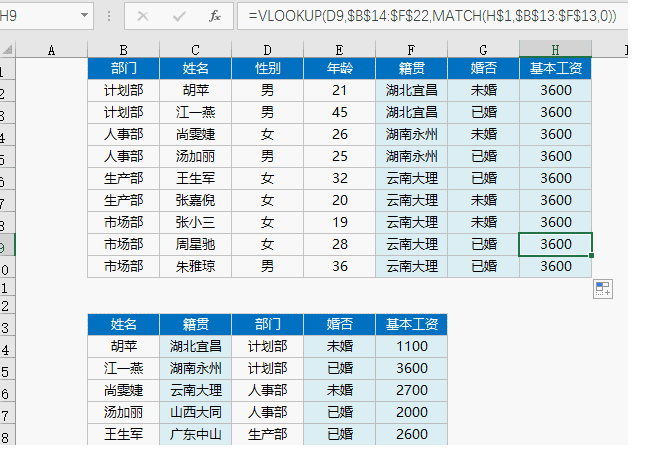Click cell 湖北宜昌 in lower table
646x457 pixels.
coord(195,346)
